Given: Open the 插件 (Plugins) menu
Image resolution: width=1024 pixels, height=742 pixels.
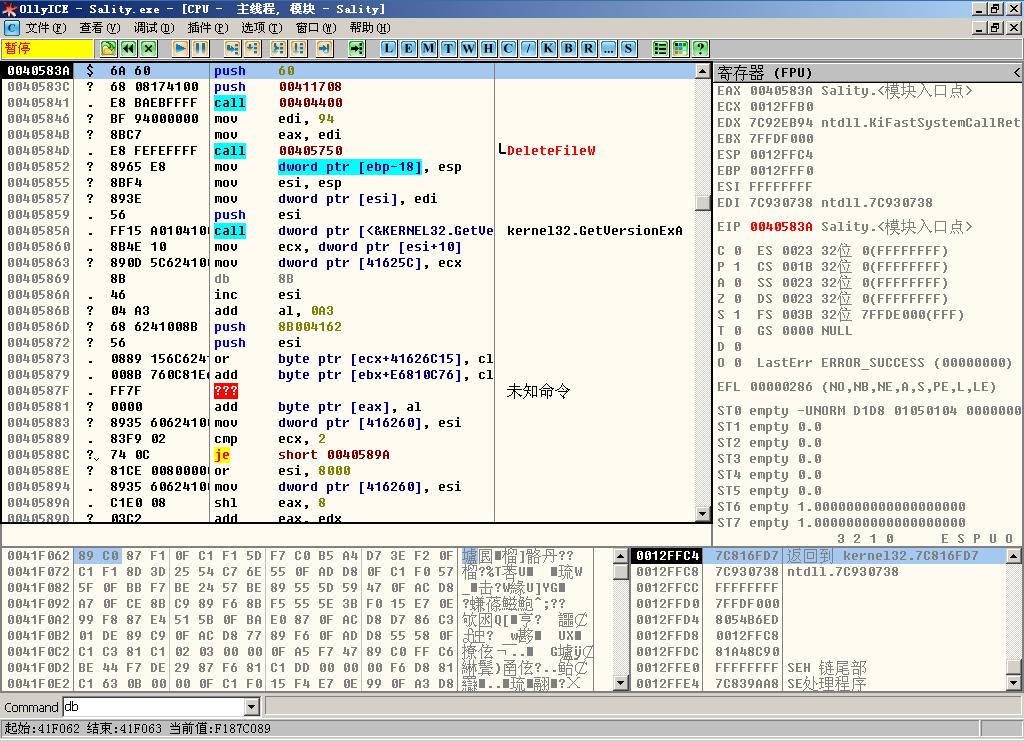Looking at the screenshot, I should point(207,28).
